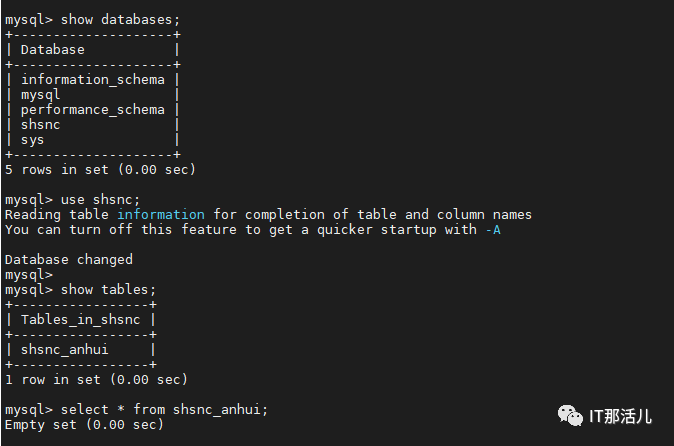Click the '5 rows in set' result line

pos(101,170)
